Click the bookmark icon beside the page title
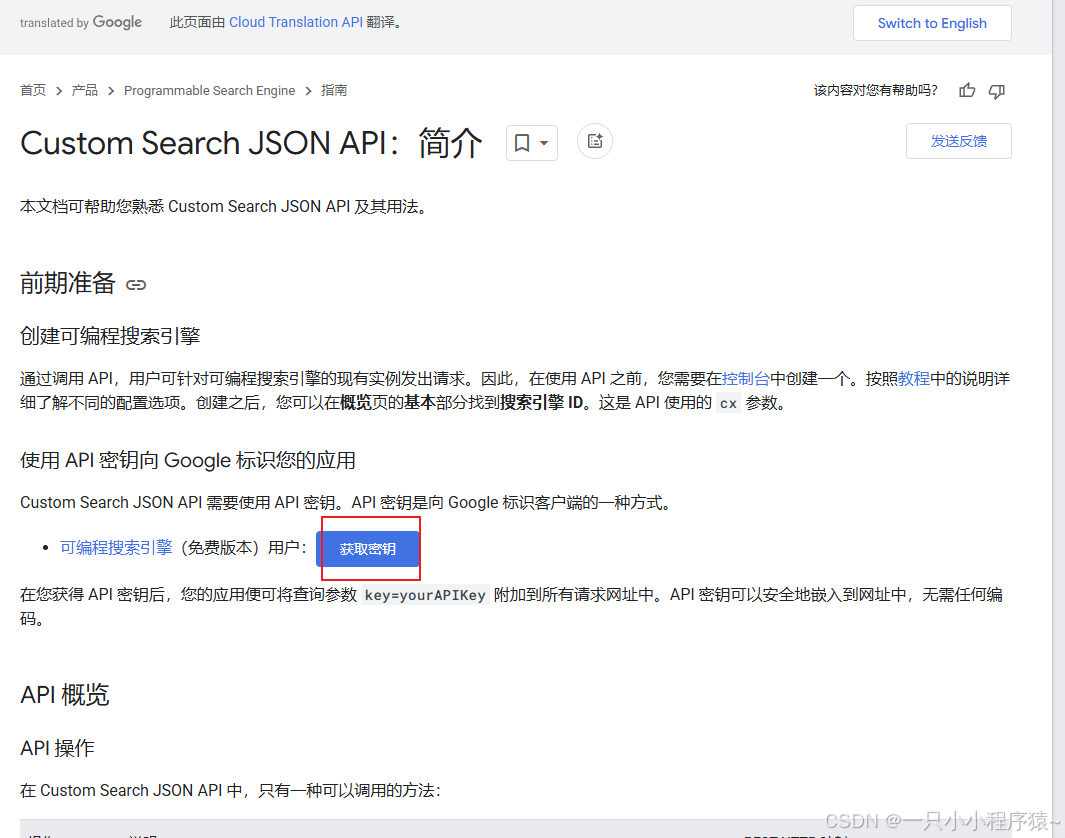This screenshot has height=838, width=1065. pyautogui.click(x=522, y=143)
